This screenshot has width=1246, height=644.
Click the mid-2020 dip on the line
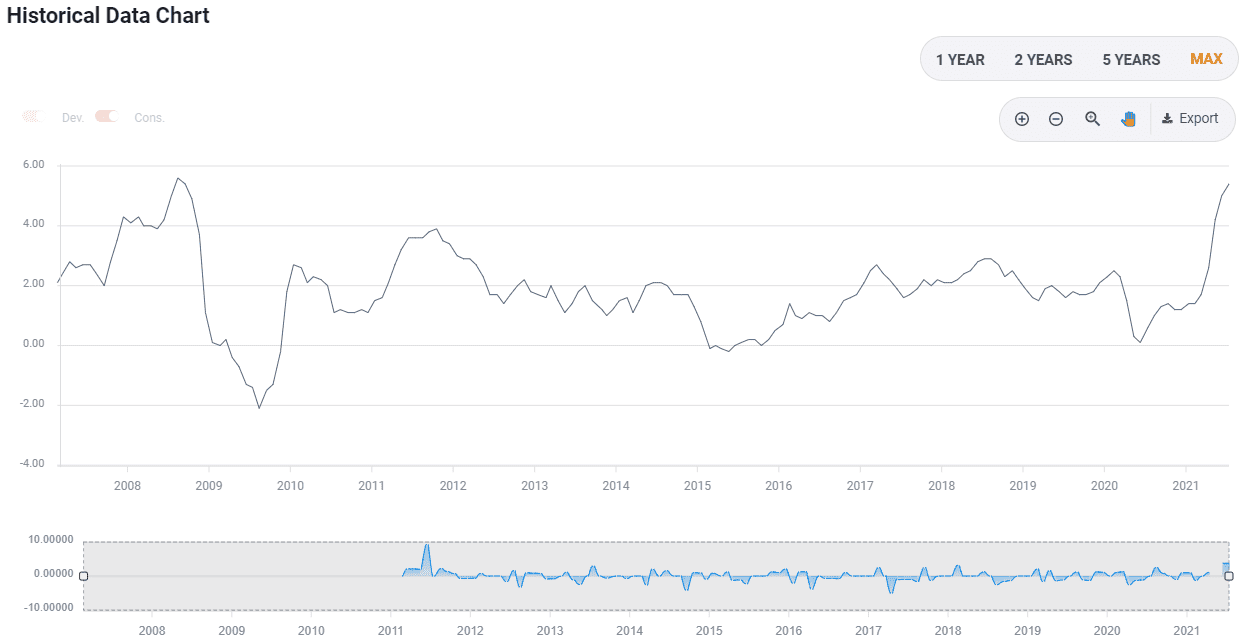1140,342
